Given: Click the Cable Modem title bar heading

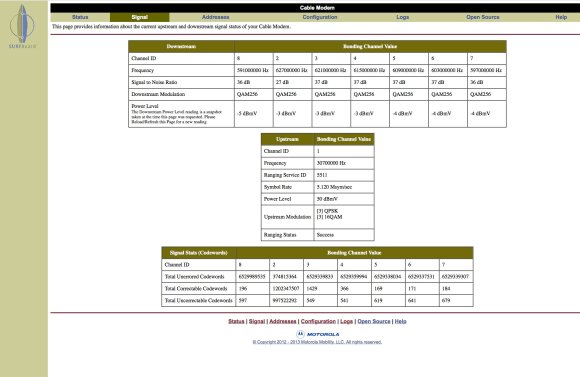Looking at the screenshot, I should click(317, 8).
